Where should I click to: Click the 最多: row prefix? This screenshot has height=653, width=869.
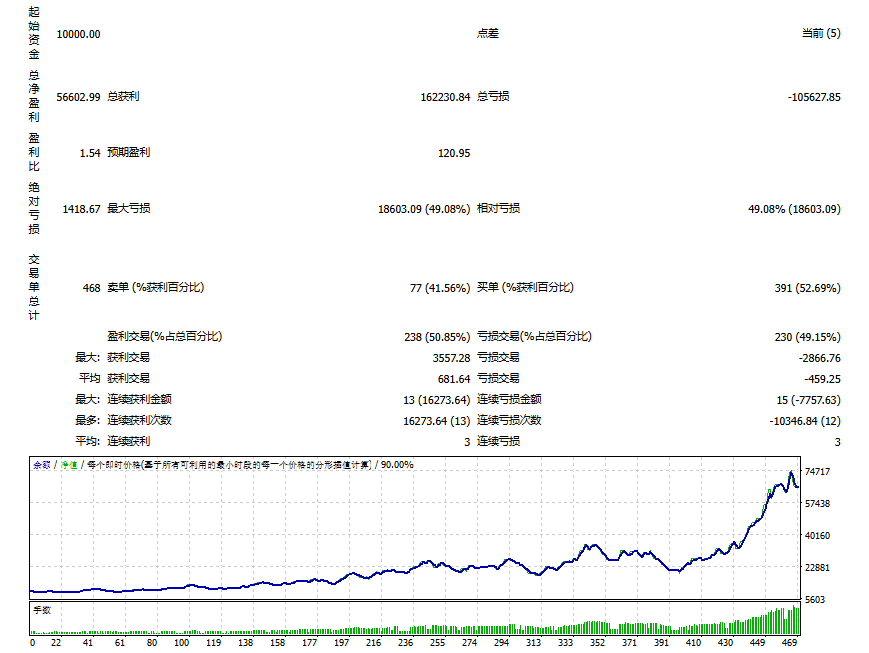[88, 421]
